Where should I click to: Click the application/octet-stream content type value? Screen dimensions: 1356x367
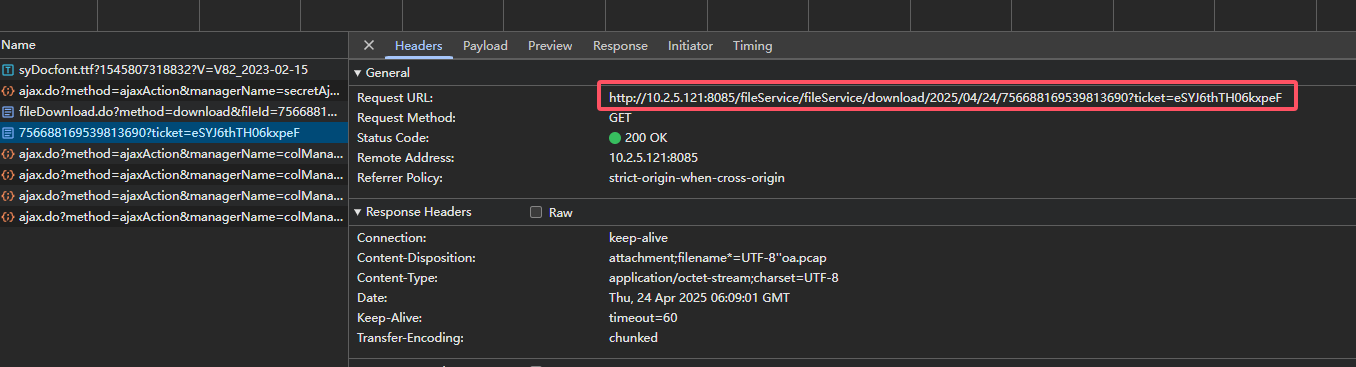click(x=724, y=278)
